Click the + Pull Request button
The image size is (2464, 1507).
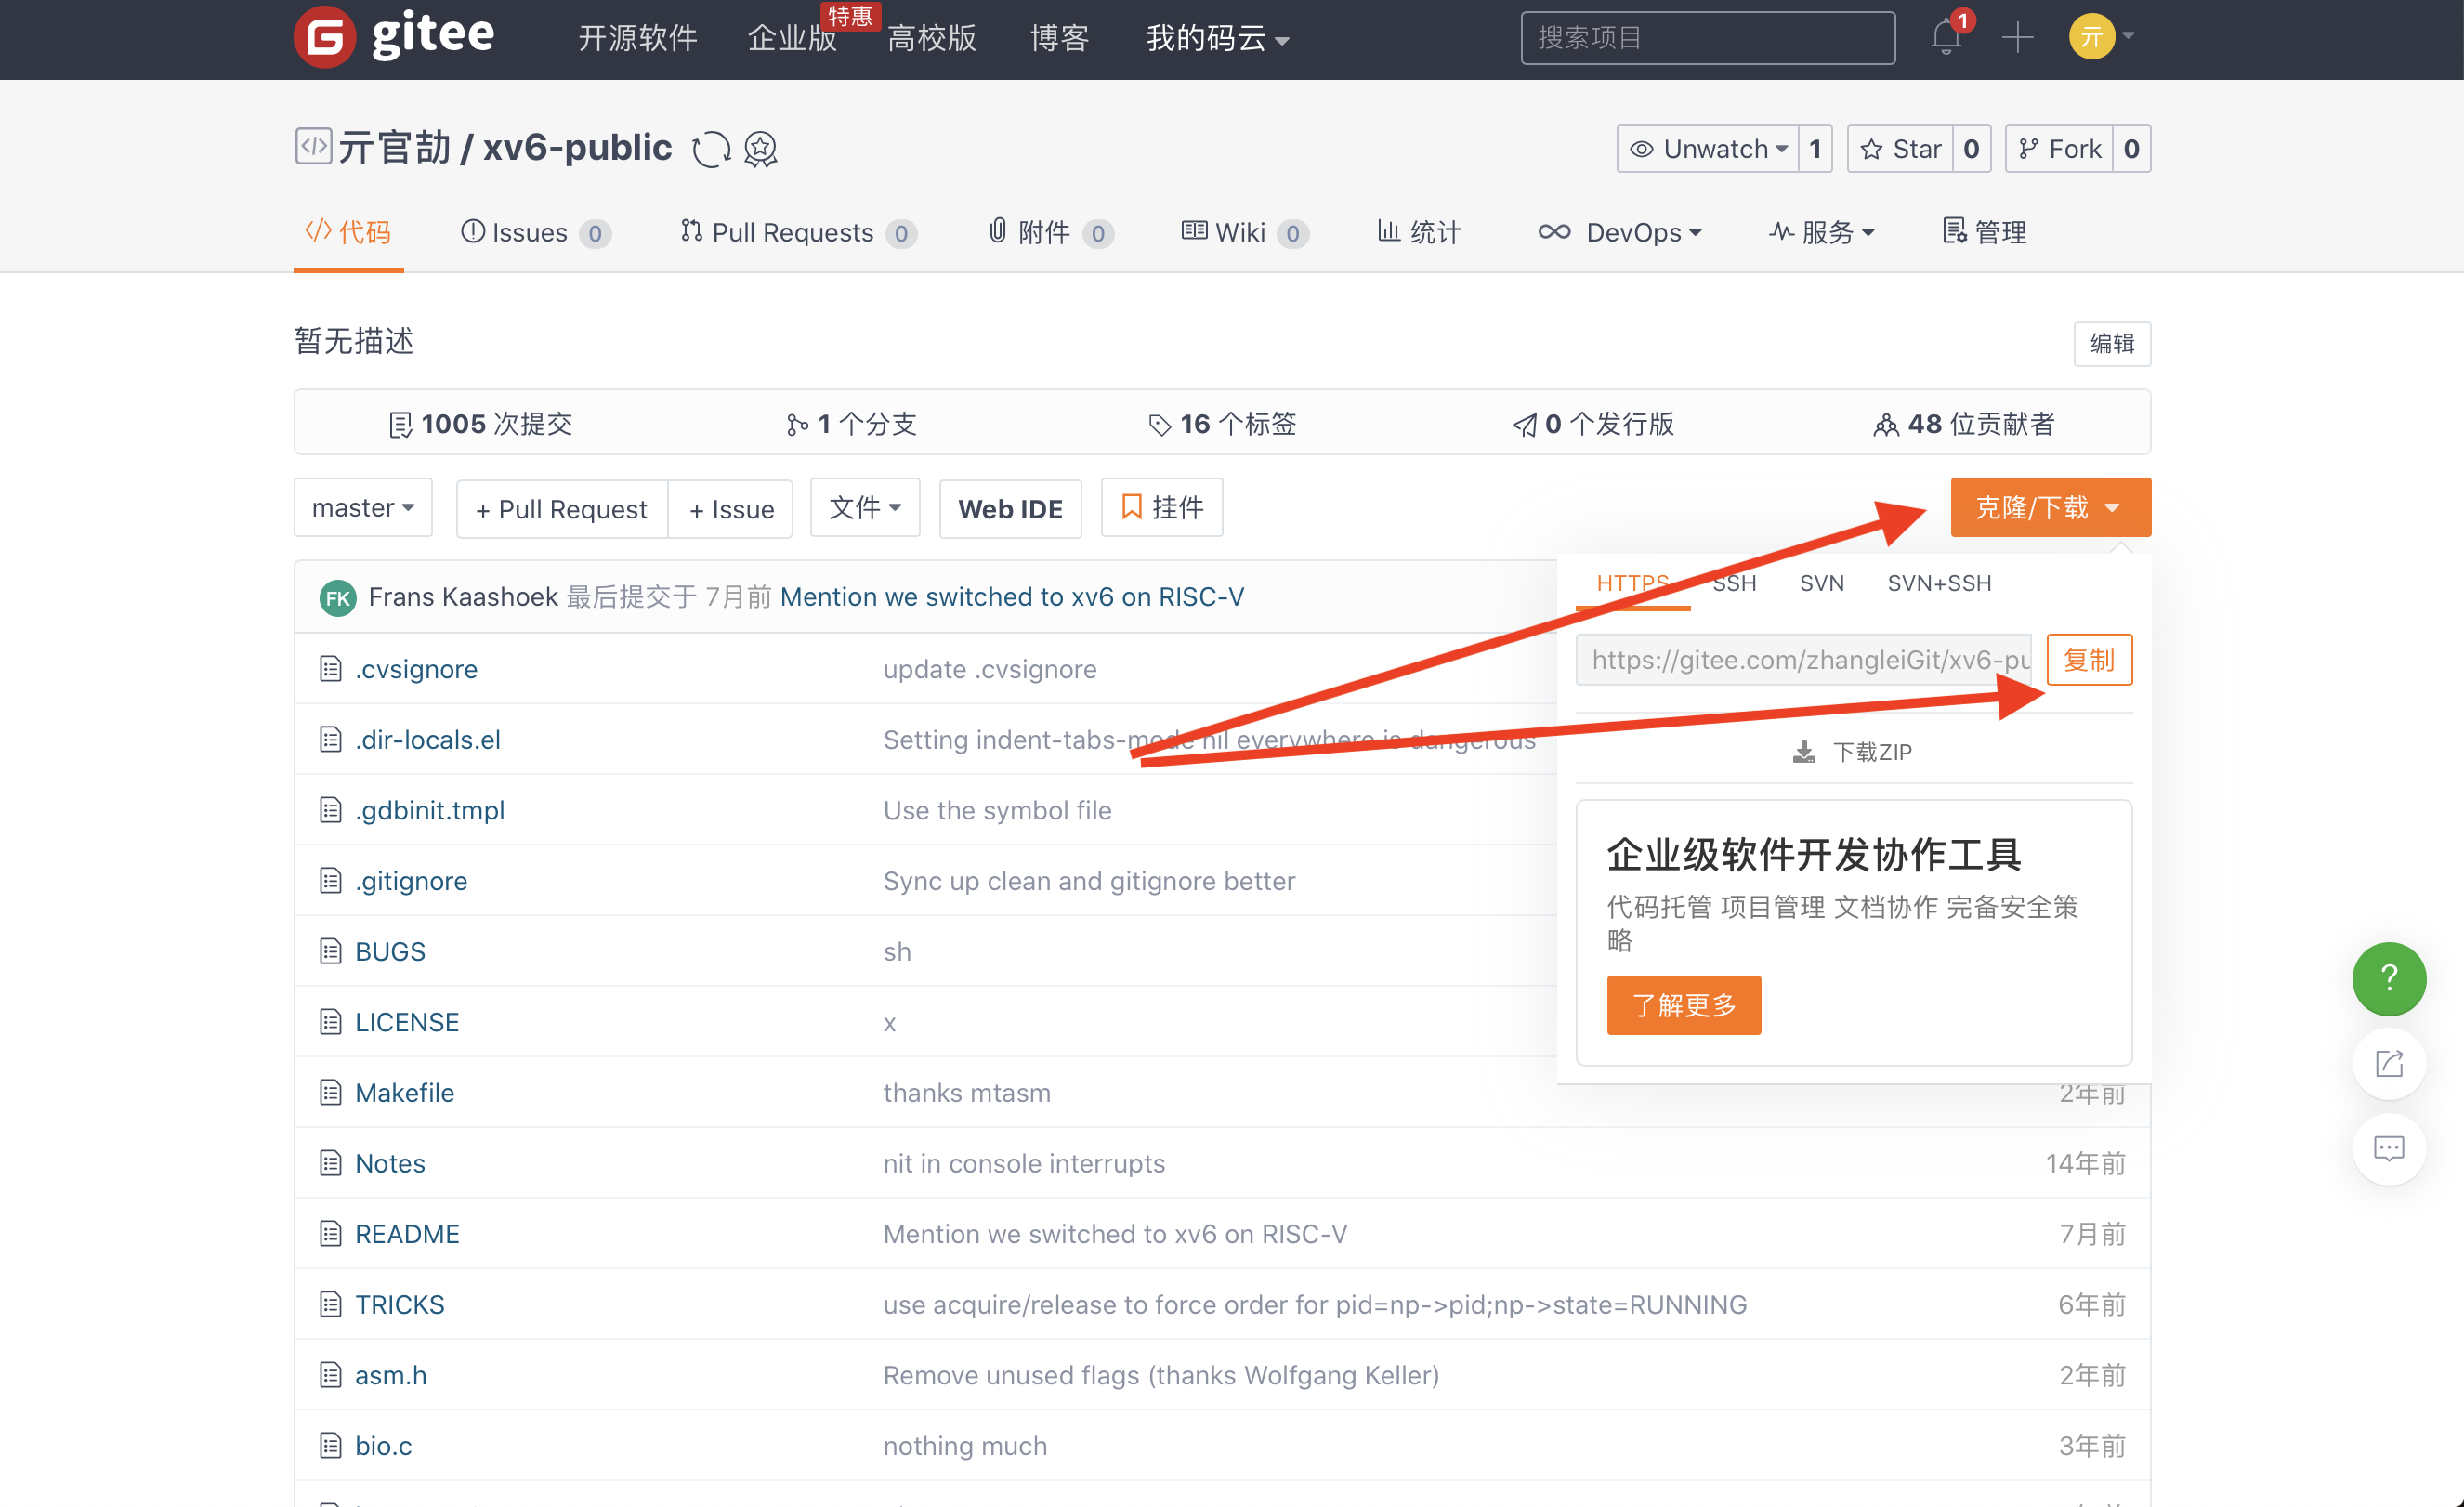pos(562,509)
